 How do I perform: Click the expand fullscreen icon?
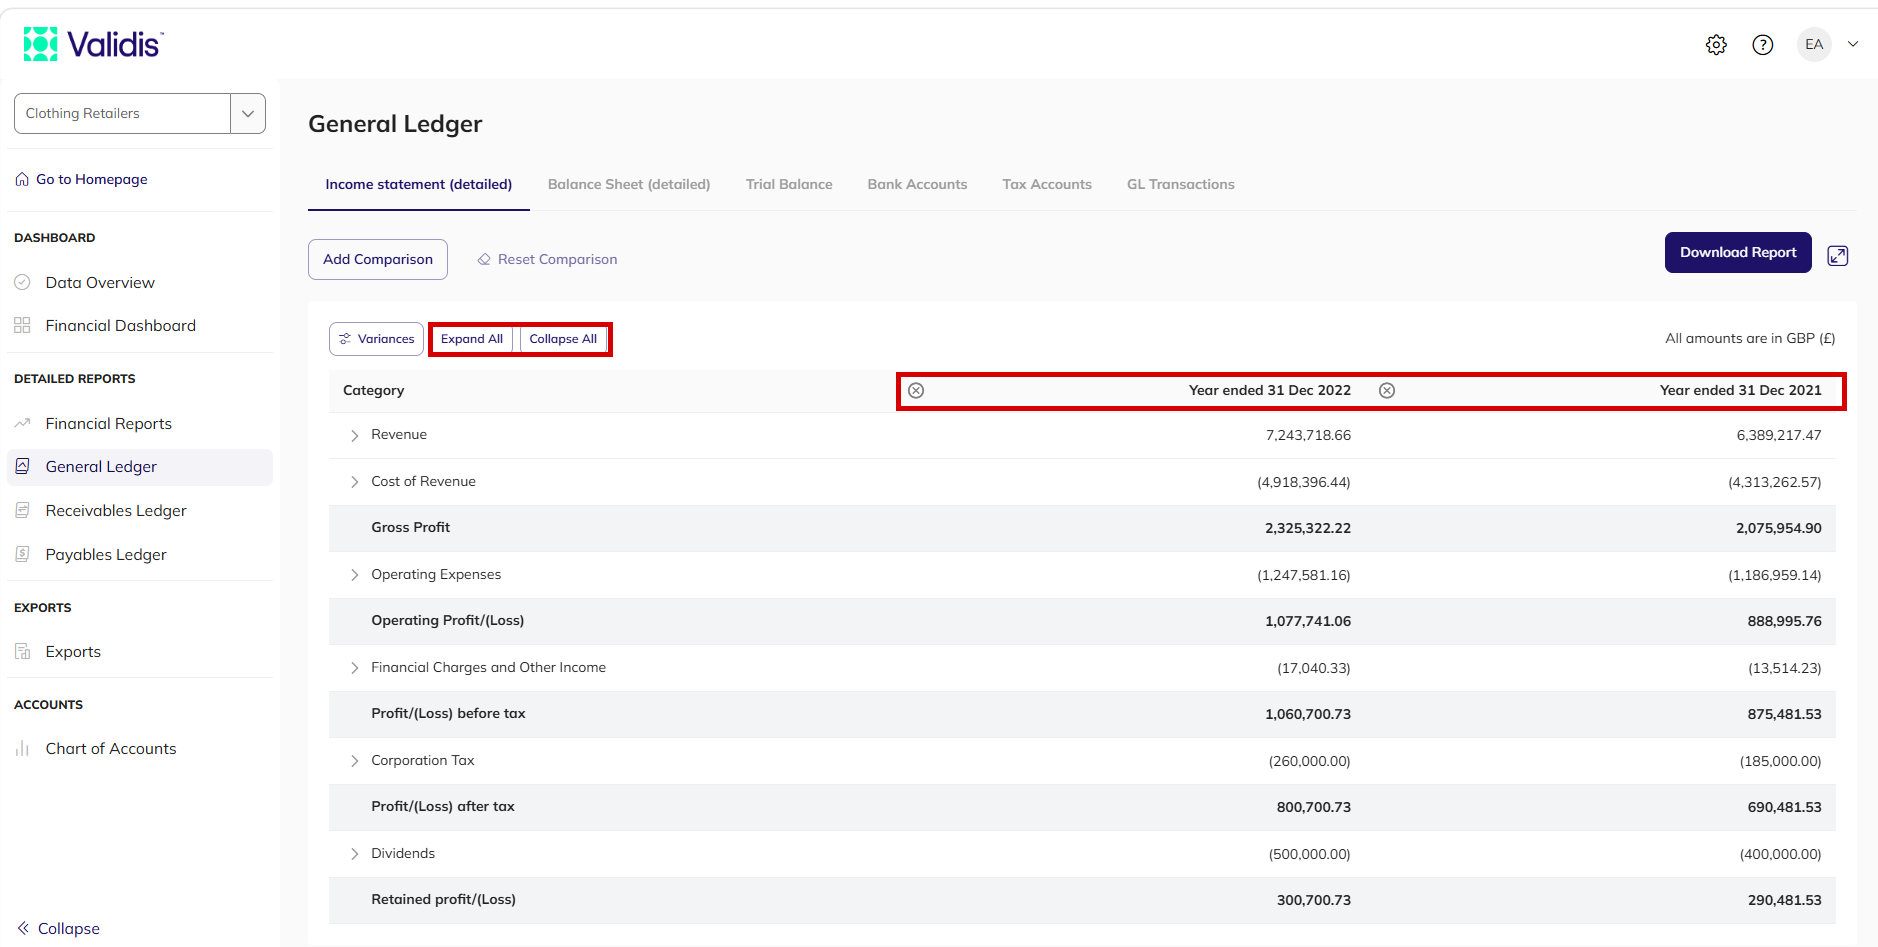point(1838,256)
